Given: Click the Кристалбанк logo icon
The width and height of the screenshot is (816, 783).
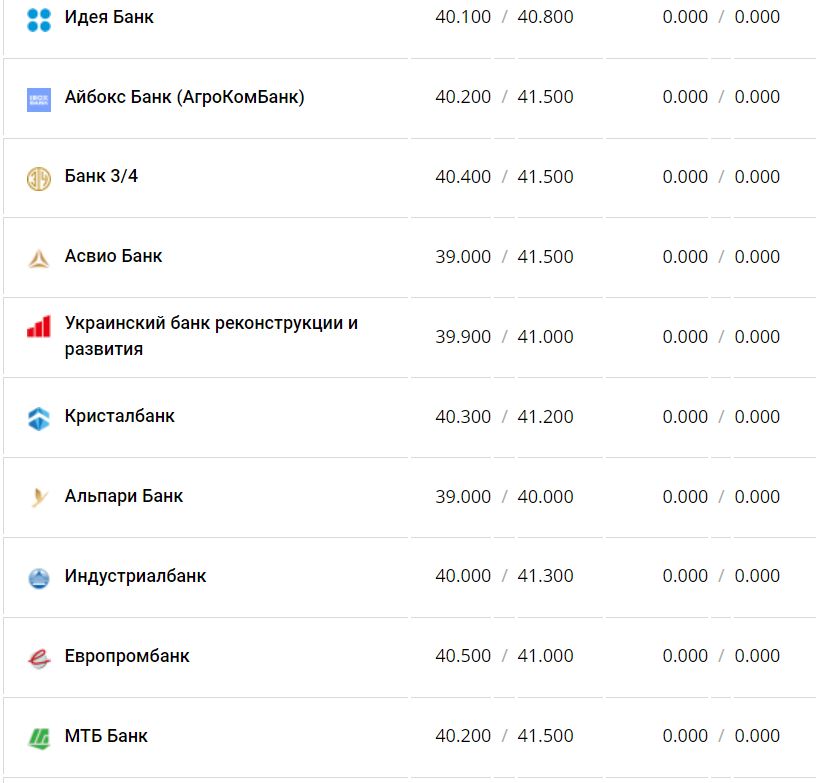Looking at the screenshot, I should (38, 418).
